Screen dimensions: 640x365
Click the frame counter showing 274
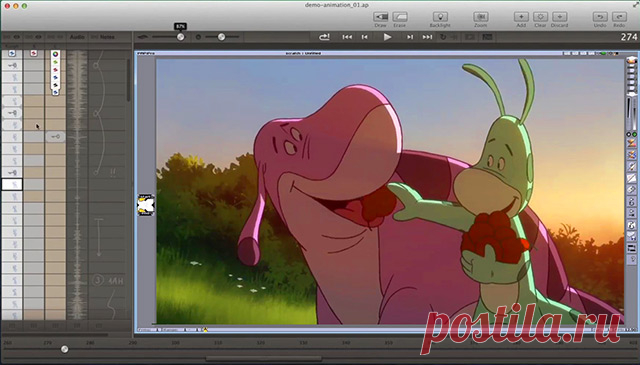[629, 37]
